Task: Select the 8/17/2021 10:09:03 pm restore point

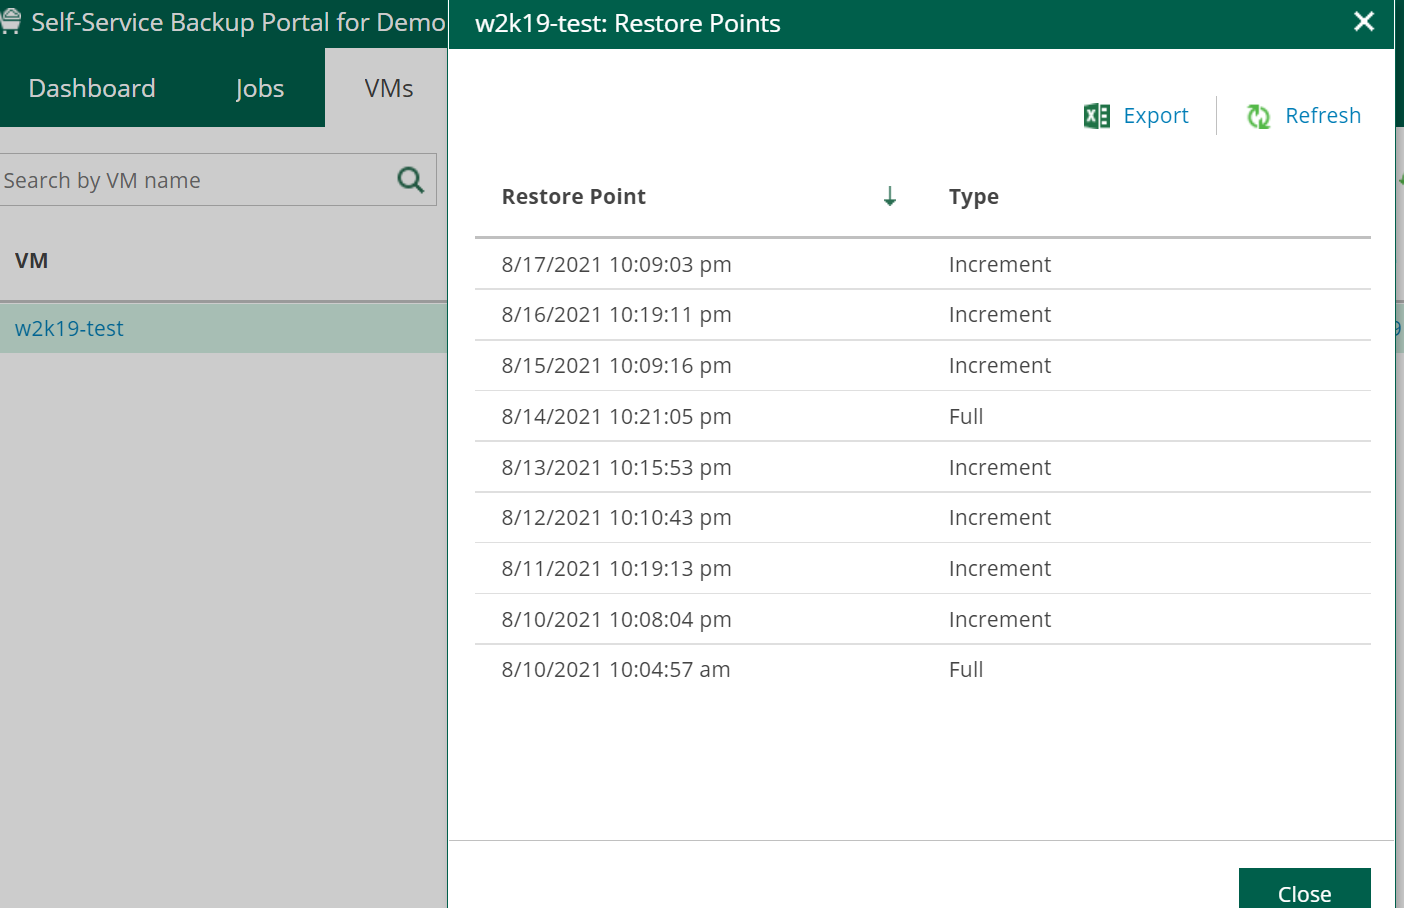Action: 616,265
